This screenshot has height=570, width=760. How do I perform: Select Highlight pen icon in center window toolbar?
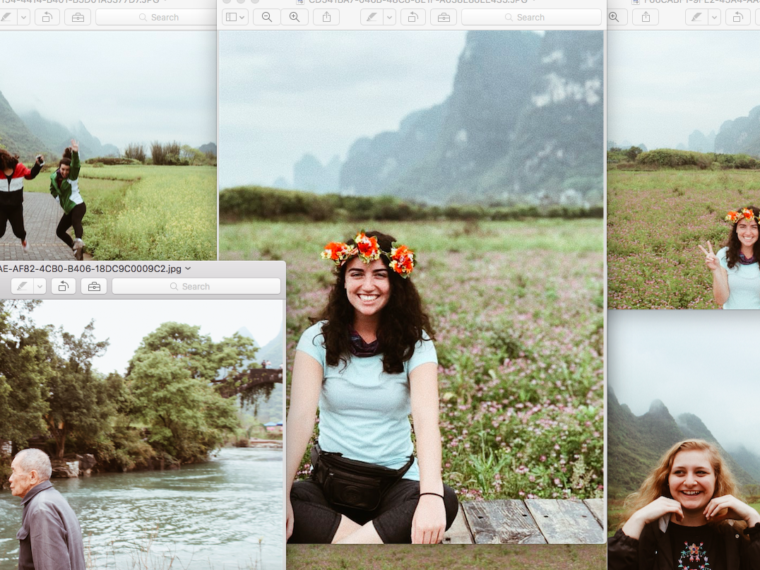pos(371,17)
